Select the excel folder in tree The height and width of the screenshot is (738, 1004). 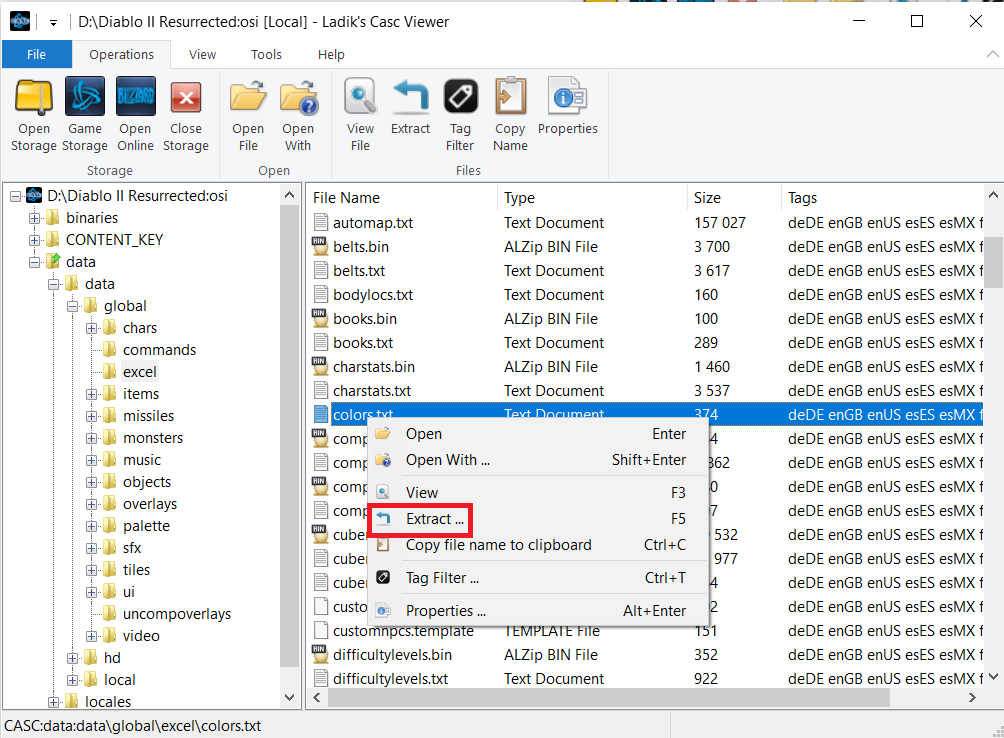(x=140, y=372)
